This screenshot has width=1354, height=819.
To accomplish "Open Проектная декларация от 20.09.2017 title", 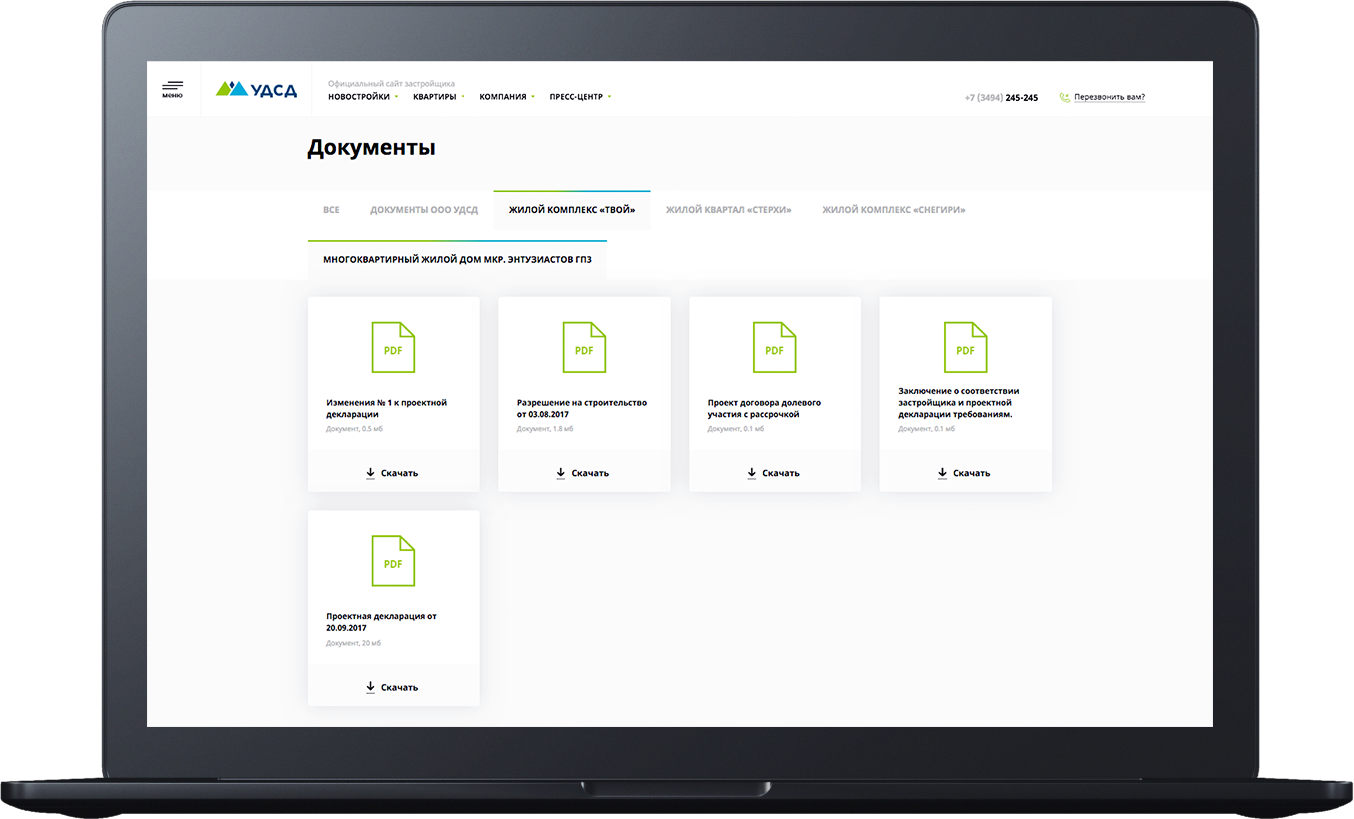I will tap(381, 622).
